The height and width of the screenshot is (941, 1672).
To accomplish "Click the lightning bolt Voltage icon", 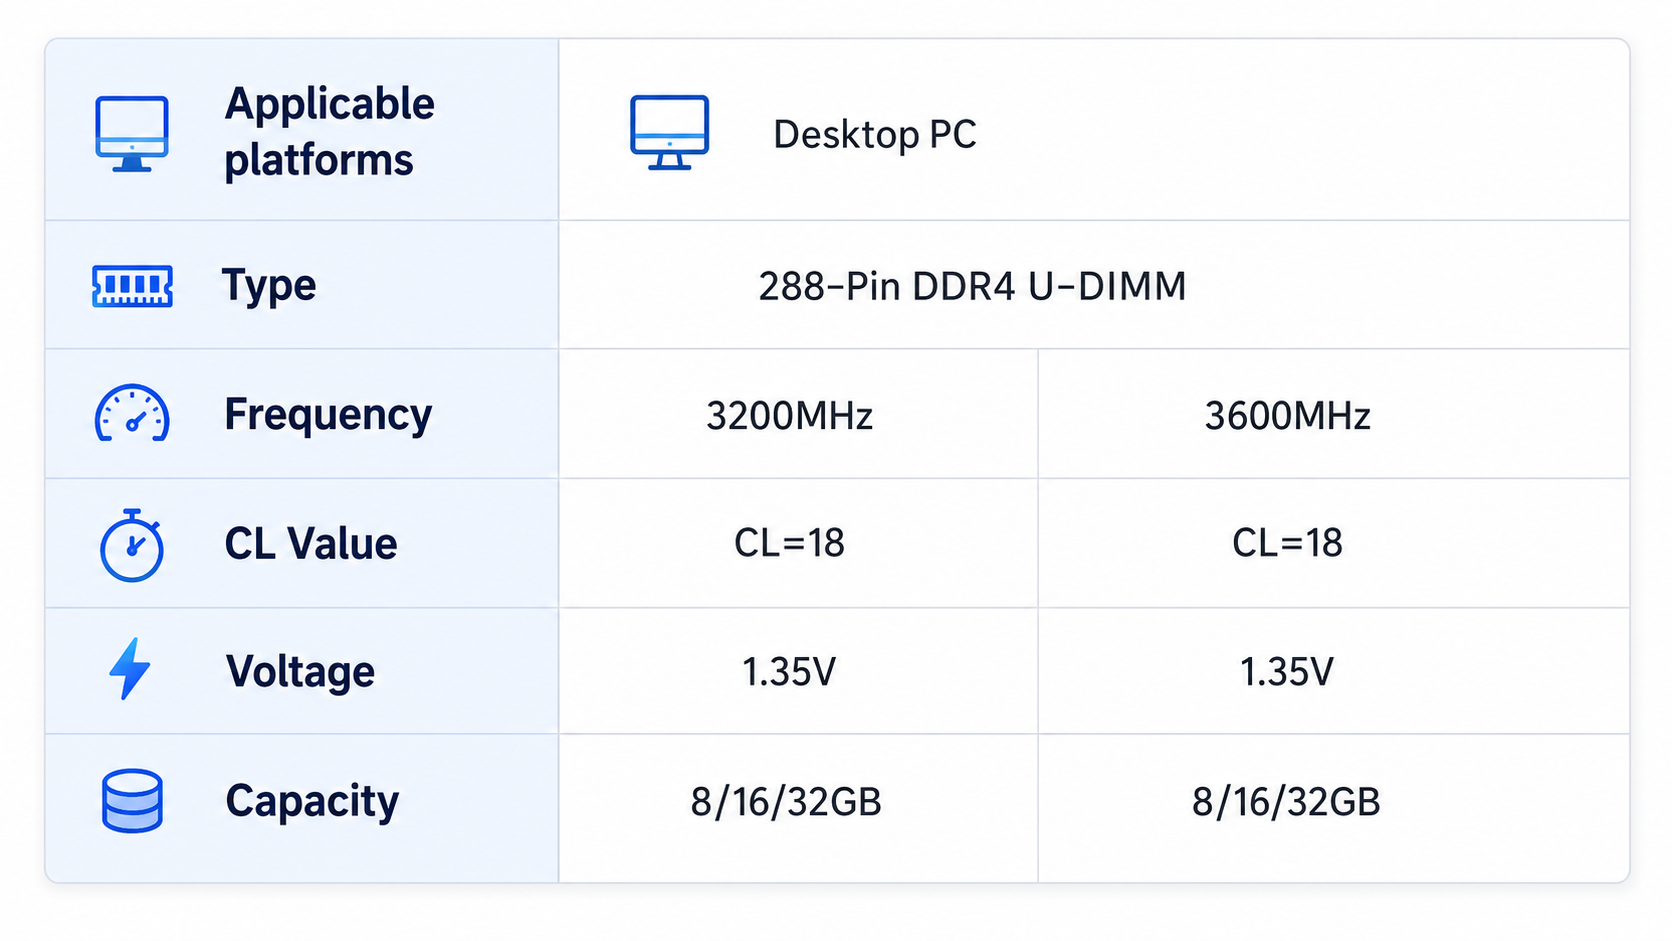I will pos(130,669).
